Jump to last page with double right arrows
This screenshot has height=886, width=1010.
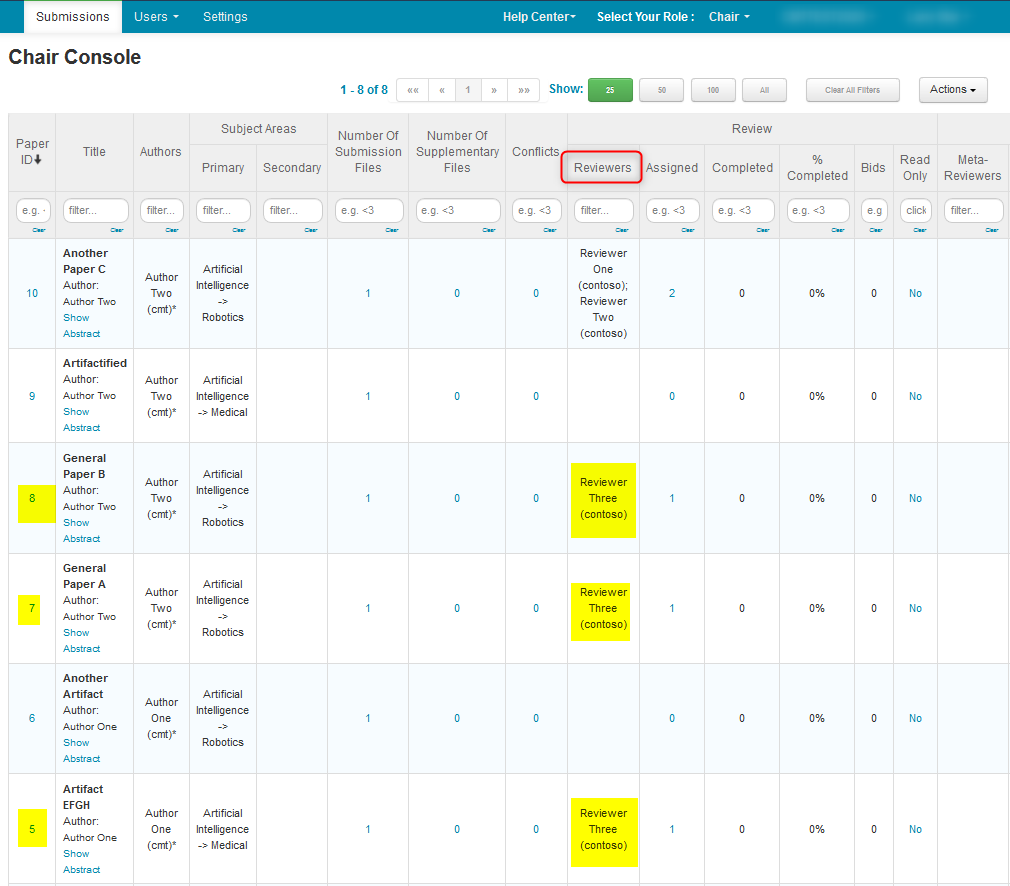524,90
